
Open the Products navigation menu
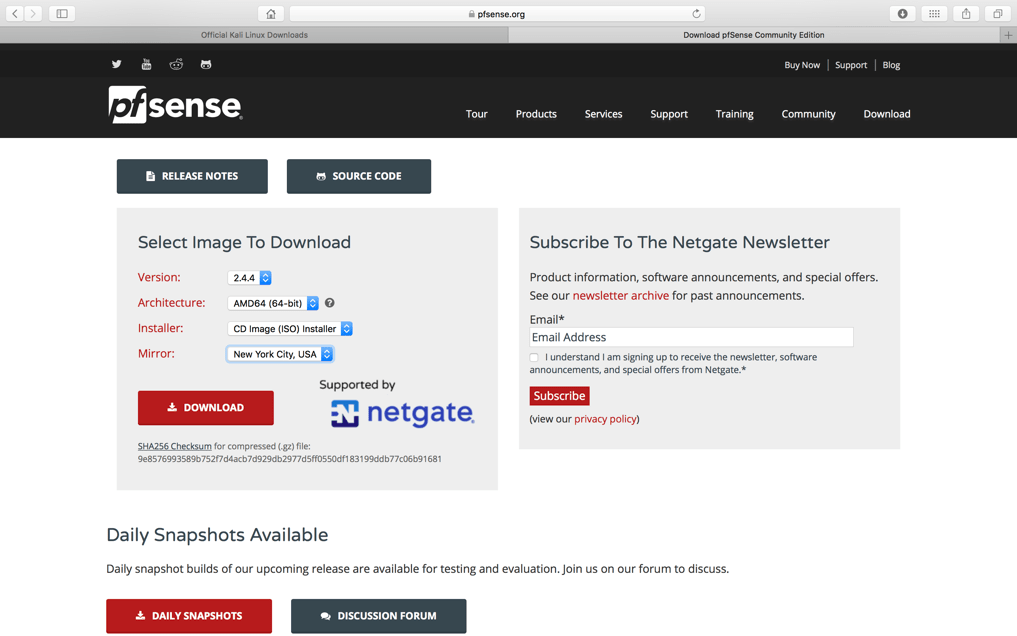536,114
